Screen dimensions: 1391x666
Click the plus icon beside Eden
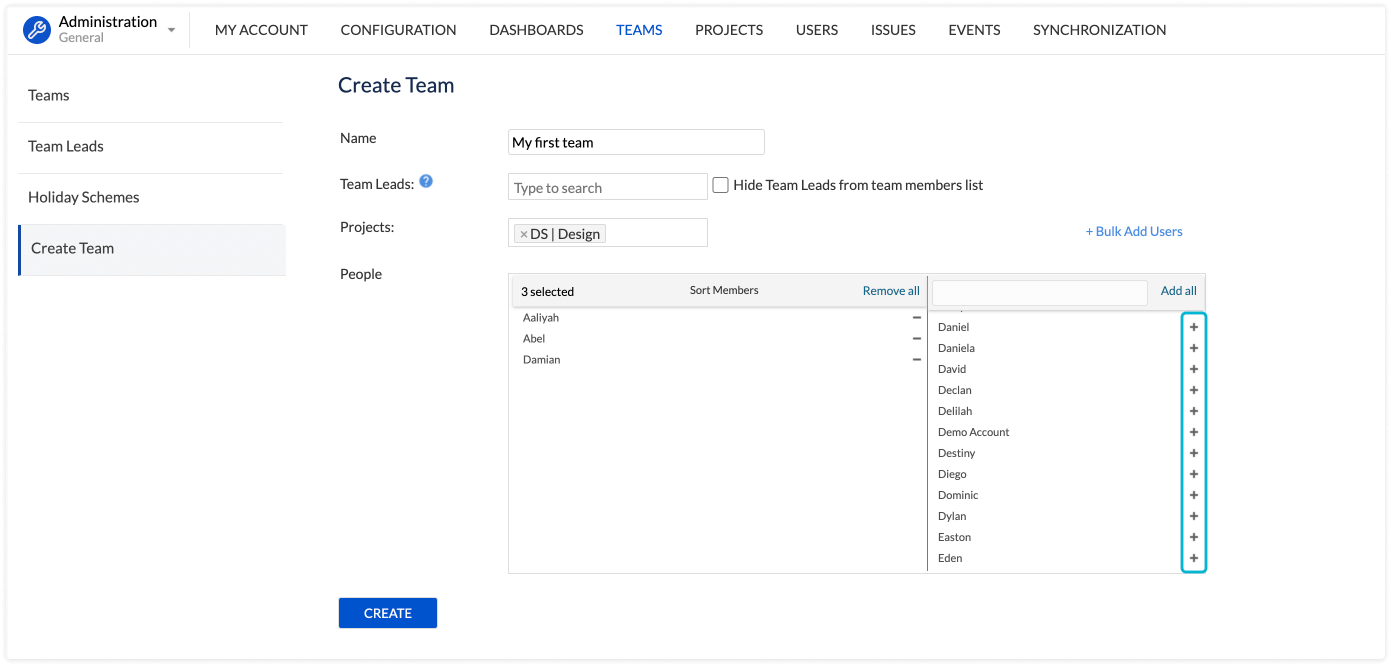pyautogui.click(x=1193, y=558)
